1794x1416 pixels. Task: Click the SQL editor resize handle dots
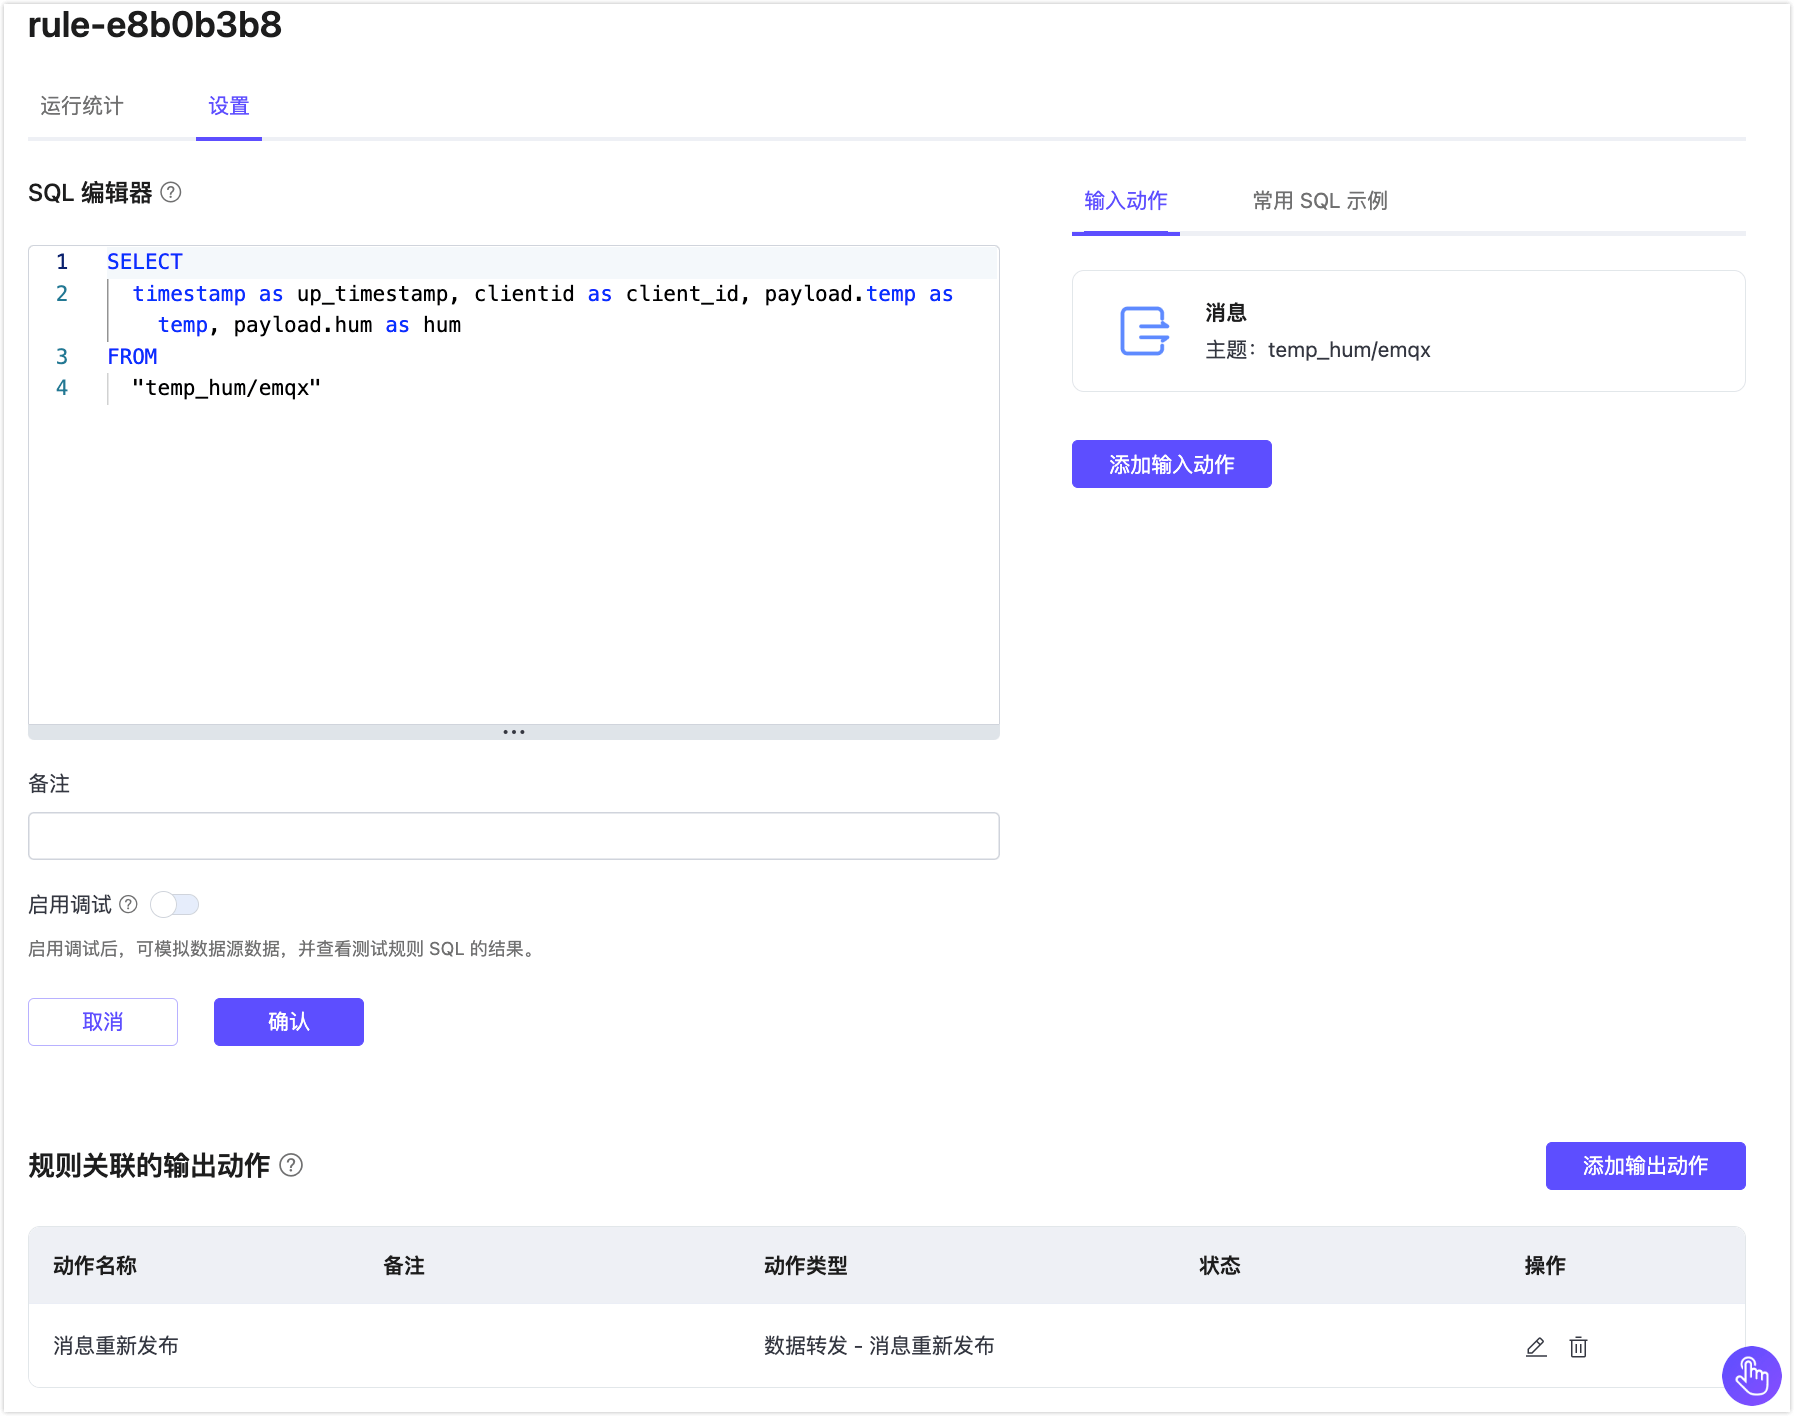[x=514, y=732]
